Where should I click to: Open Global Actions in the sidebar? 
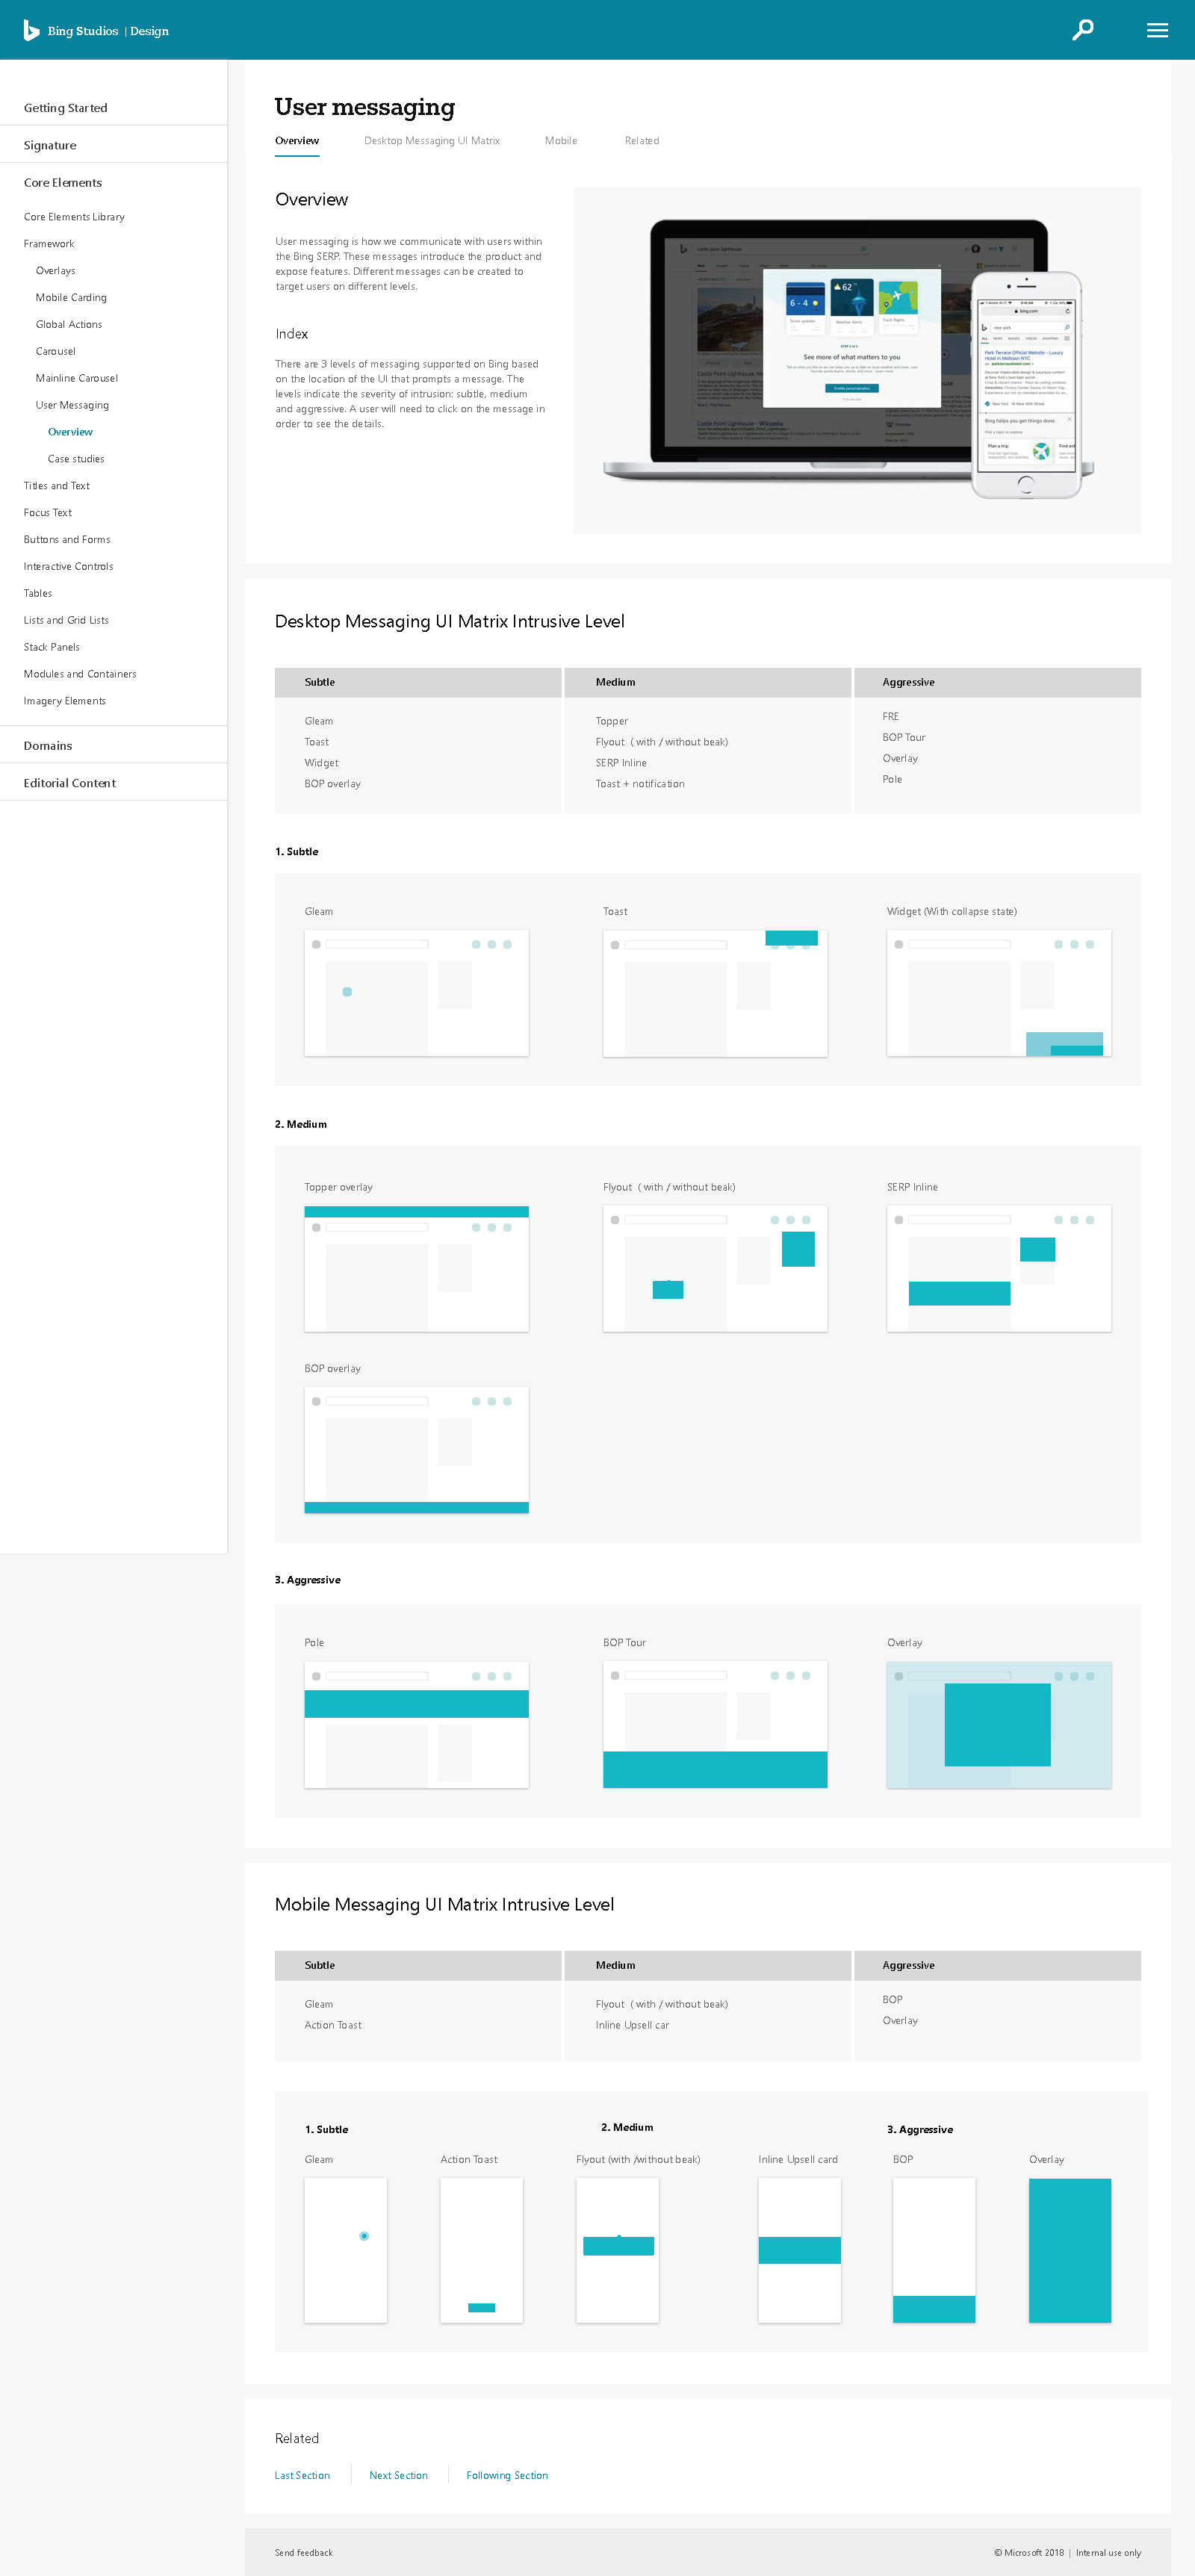[x=69, y=325]
